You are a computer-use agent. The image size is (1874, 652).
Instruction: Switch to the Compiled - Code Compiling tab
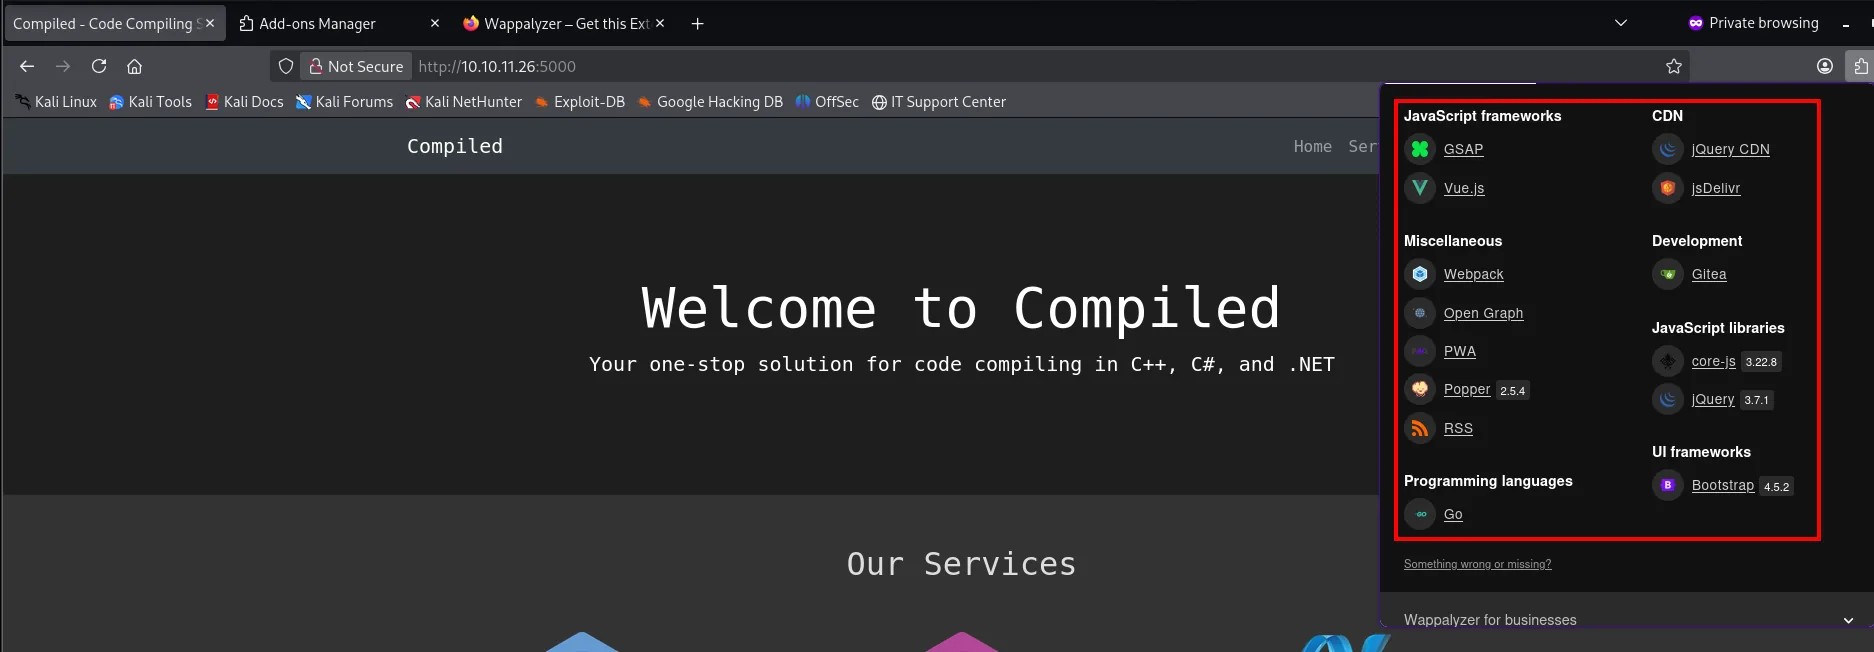[x=114, y=23]
